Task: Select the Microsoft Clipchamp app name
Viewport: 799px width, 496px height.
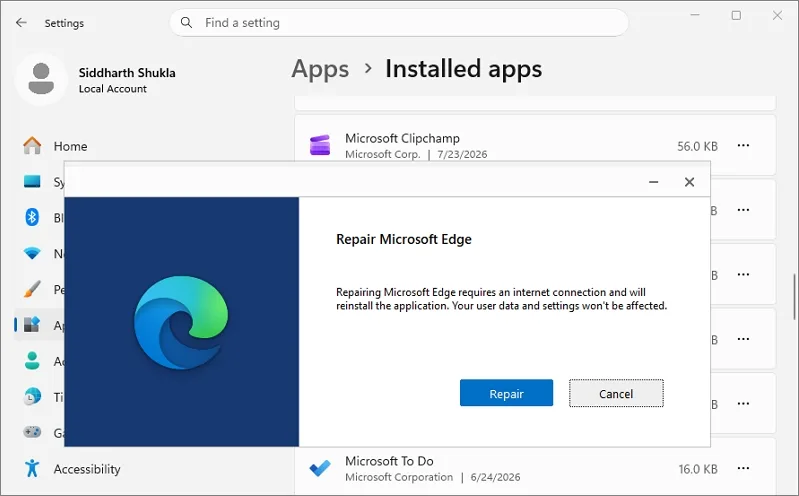Action: point(402,138)
